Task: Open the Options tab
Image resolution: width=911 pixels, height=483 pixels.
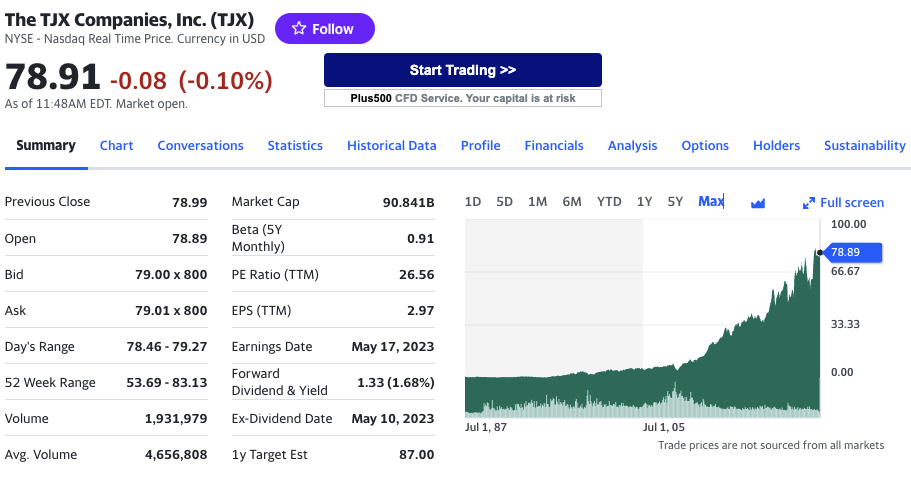Action: [x=705, y=145]
